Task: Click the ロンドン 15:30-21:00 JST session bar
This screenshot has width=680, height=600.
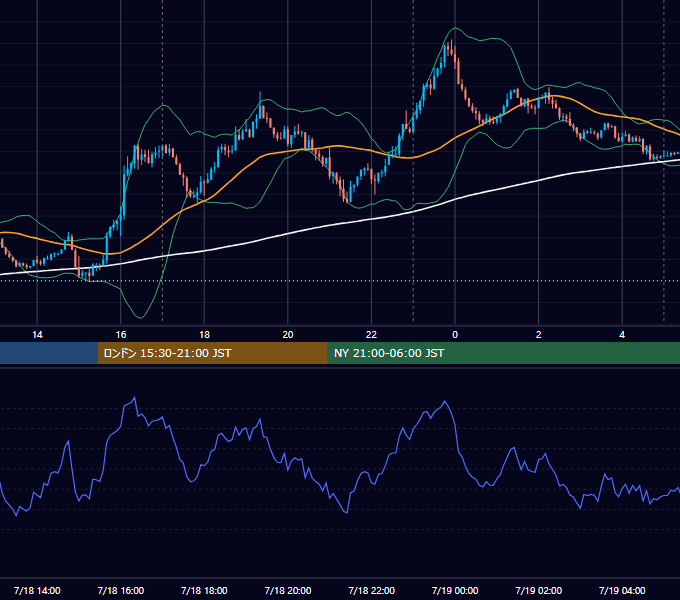Action: tap(212, 353)
